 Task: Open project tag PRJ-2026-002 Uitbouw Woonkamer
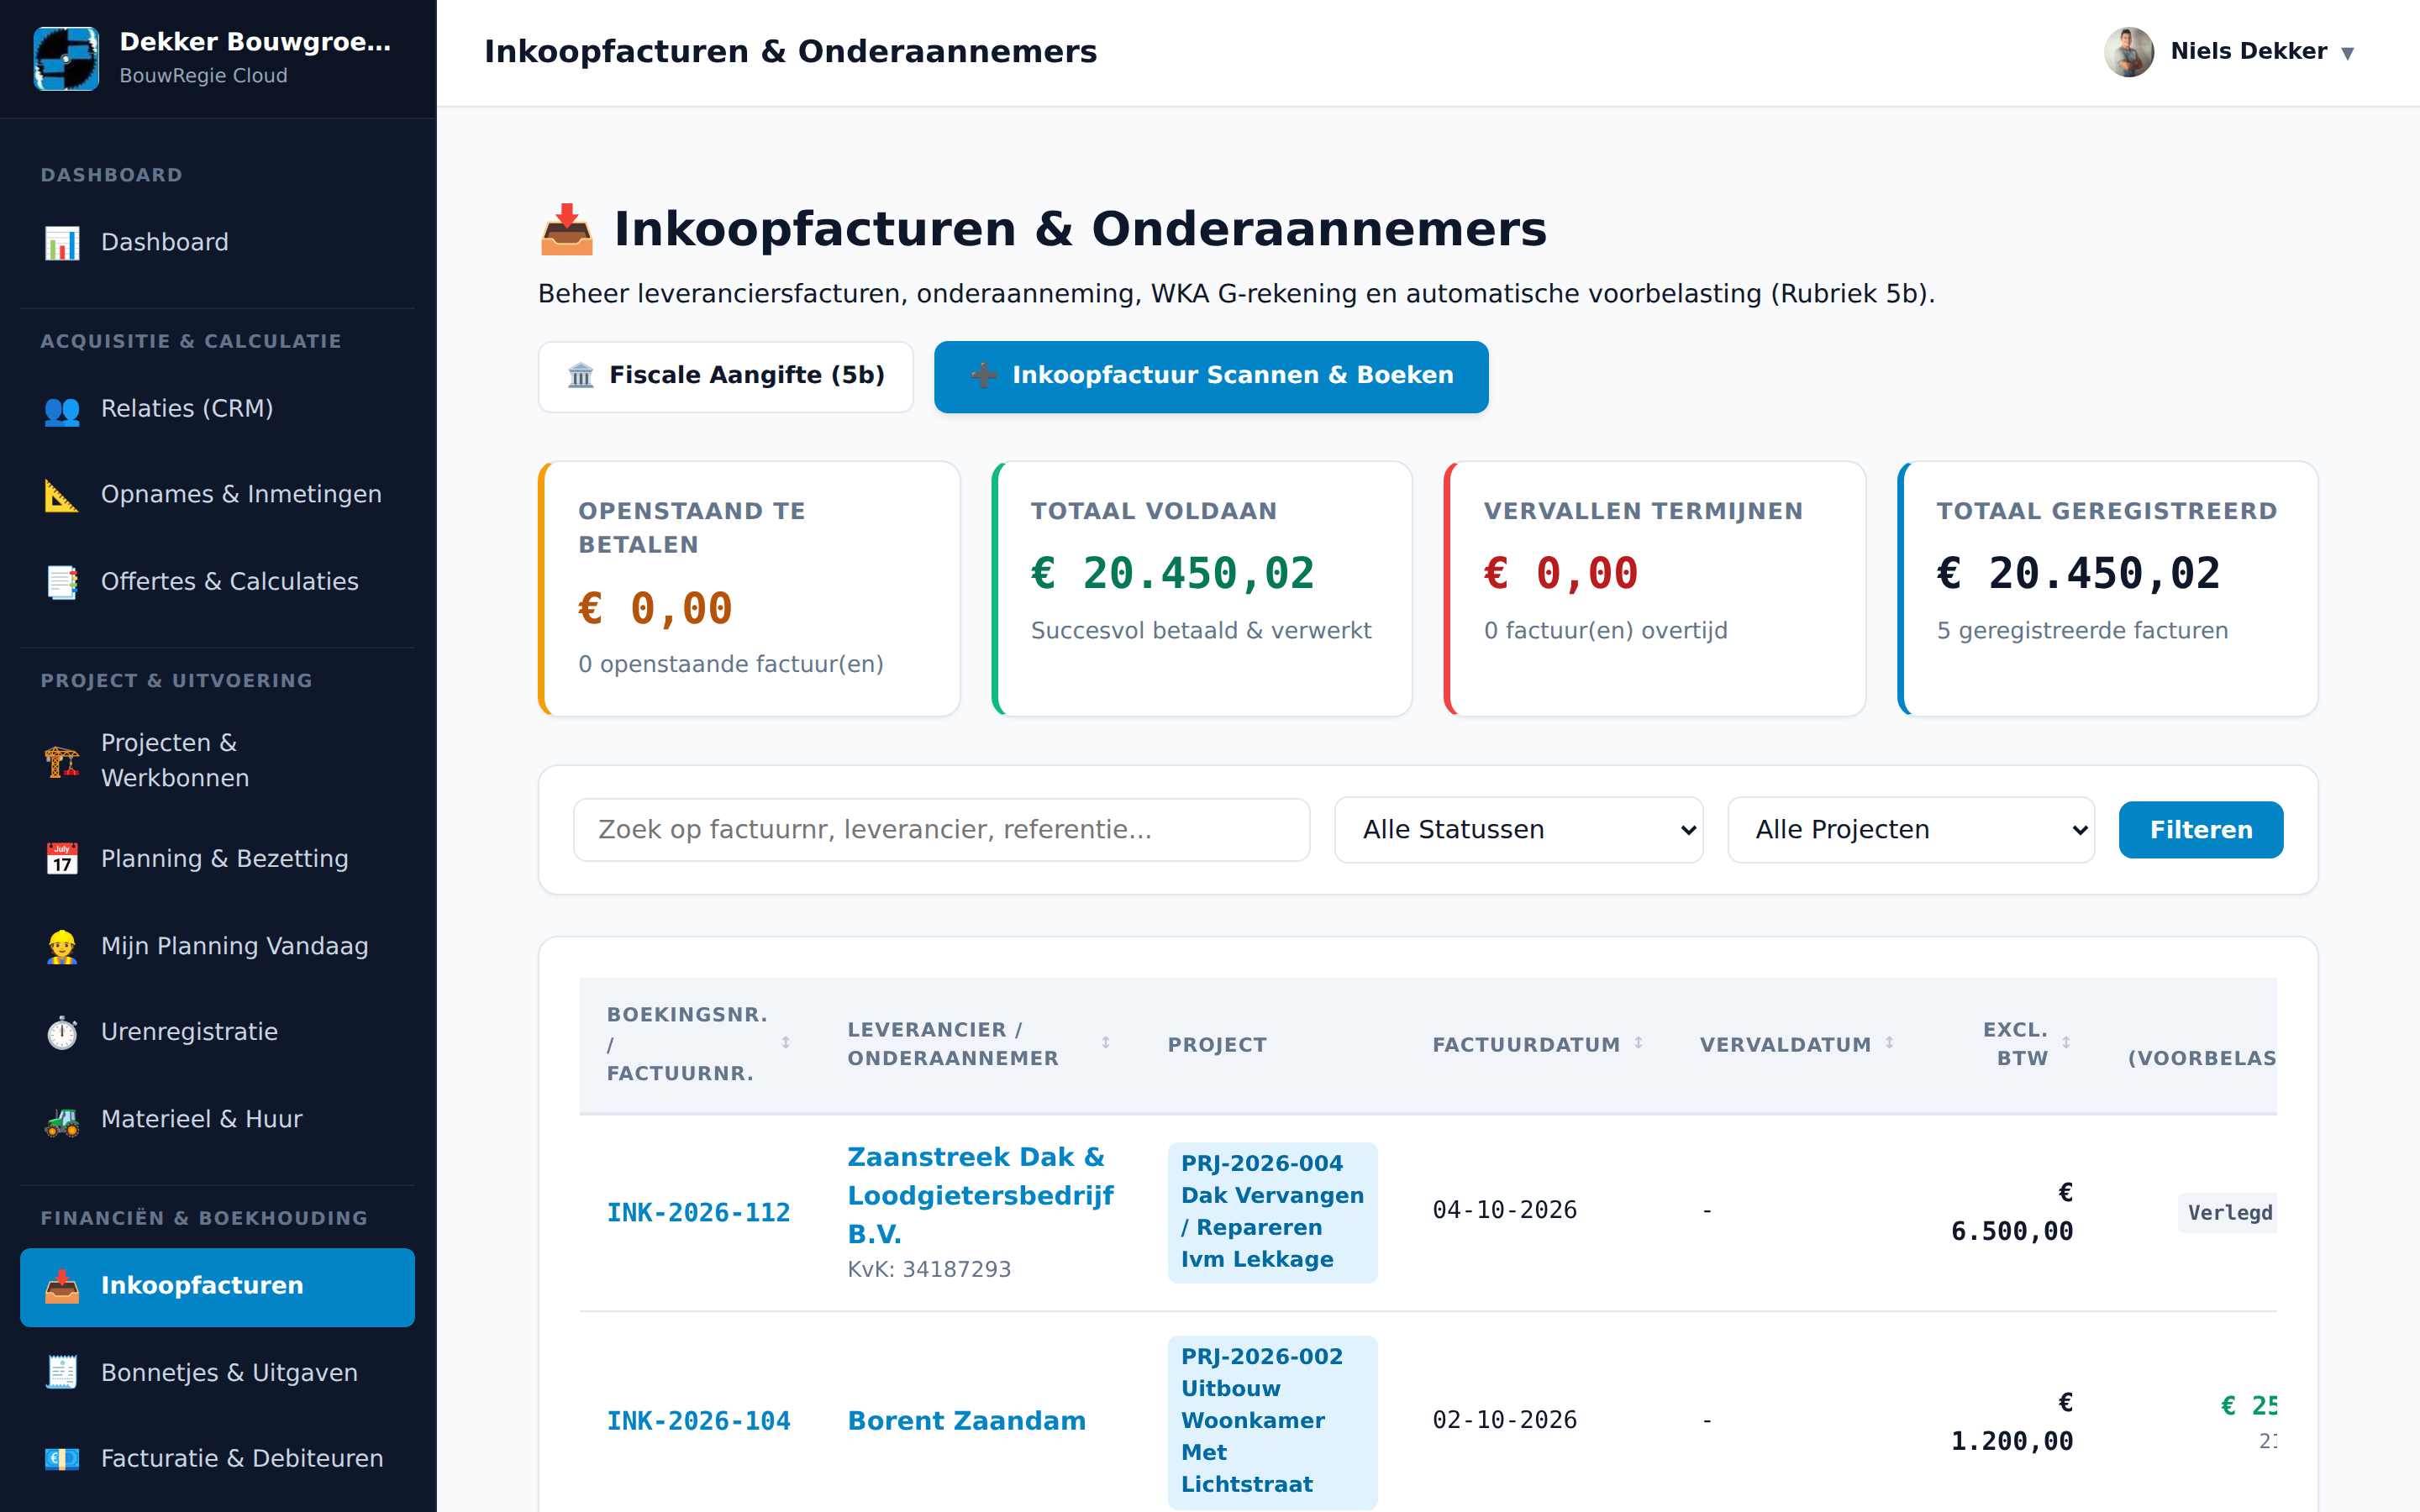(x=1272, y=1421)
